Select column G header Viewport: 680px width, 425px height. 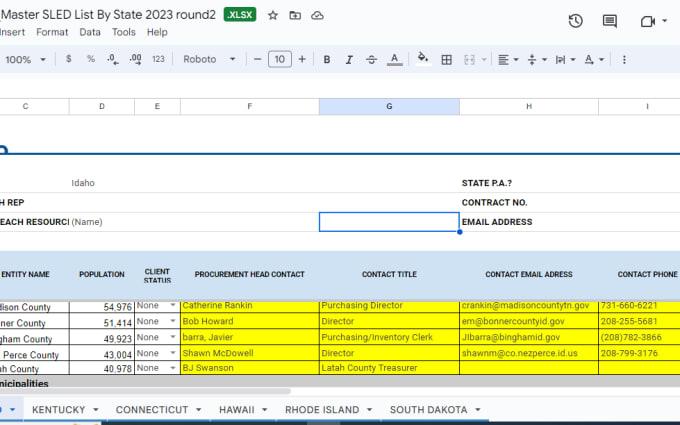(389, 106)
